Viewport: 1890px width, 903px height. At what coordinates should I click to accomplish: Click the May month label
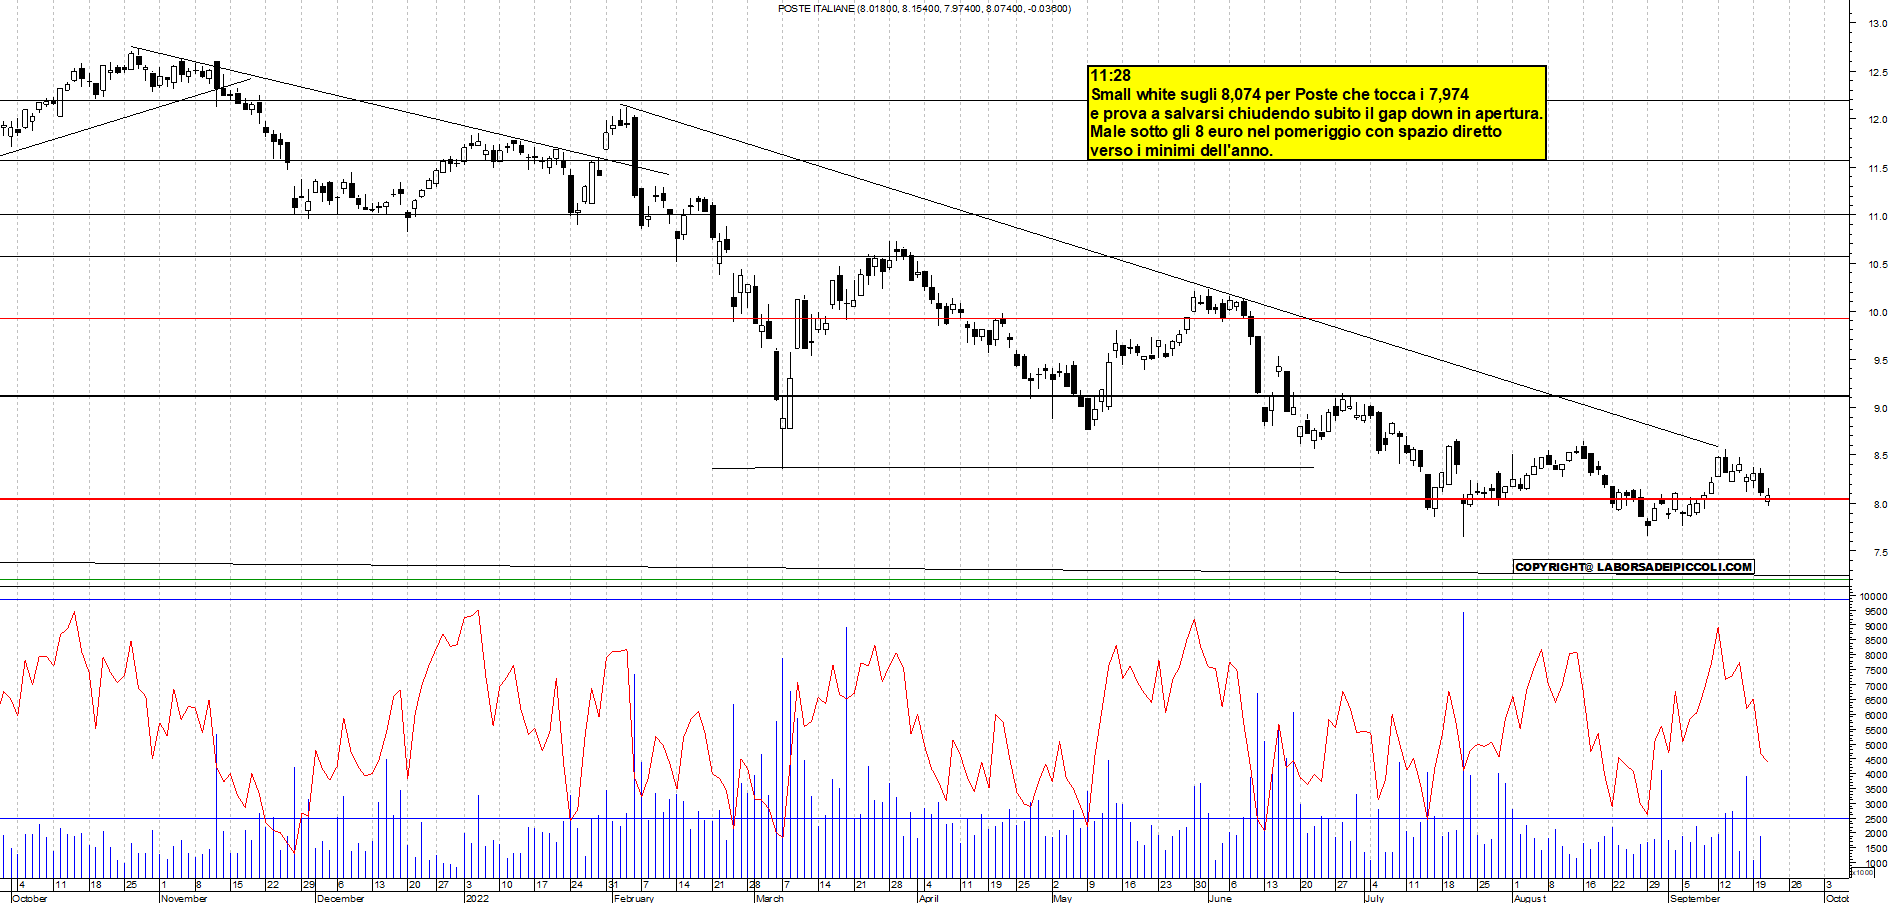(x=1062, y=898)
